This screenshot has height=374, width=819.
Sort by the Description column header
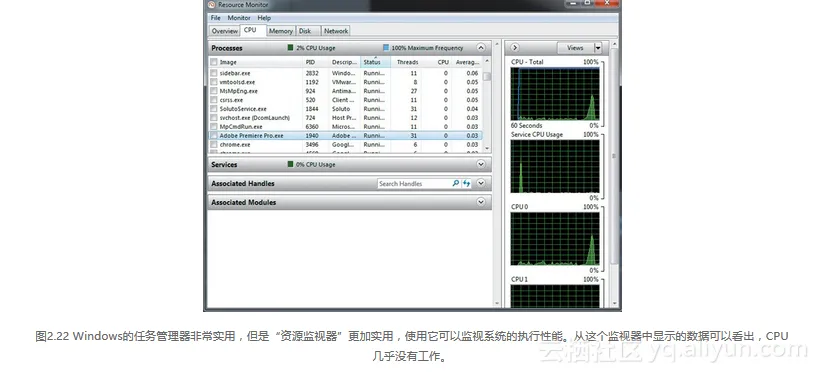tap(345, 62)
